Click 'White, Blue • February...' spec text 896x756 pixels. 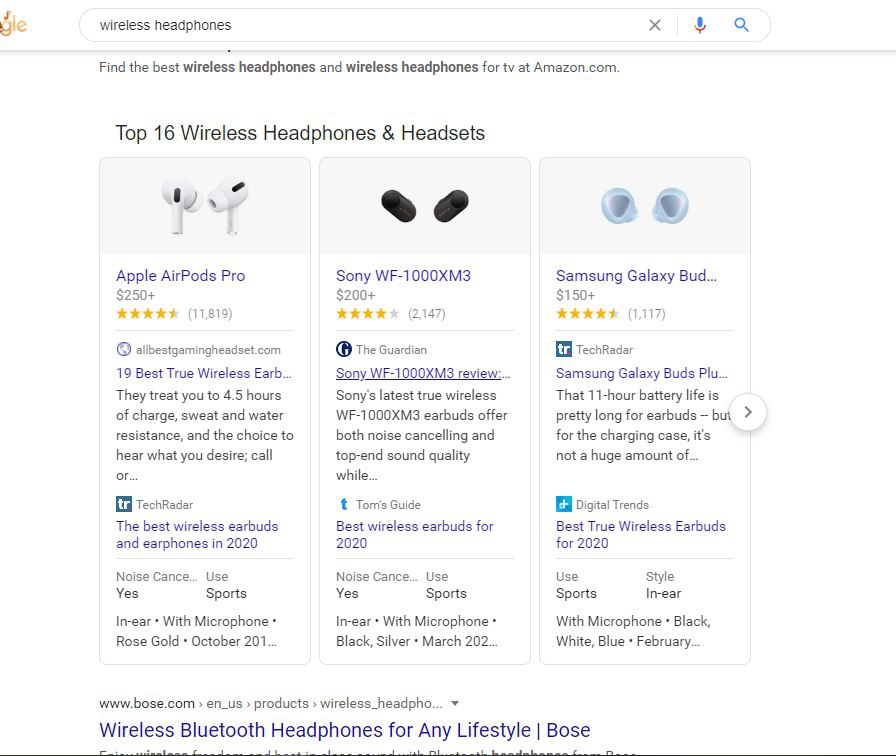[x=627, y=641]
